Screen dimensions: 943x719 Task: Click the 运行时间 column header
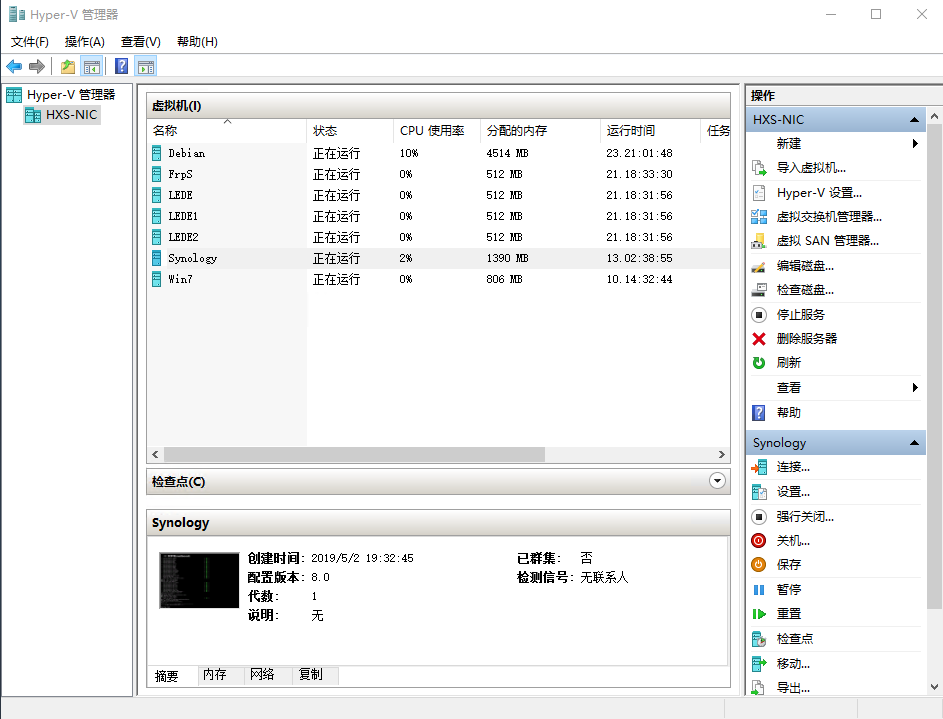coord(650,130)
